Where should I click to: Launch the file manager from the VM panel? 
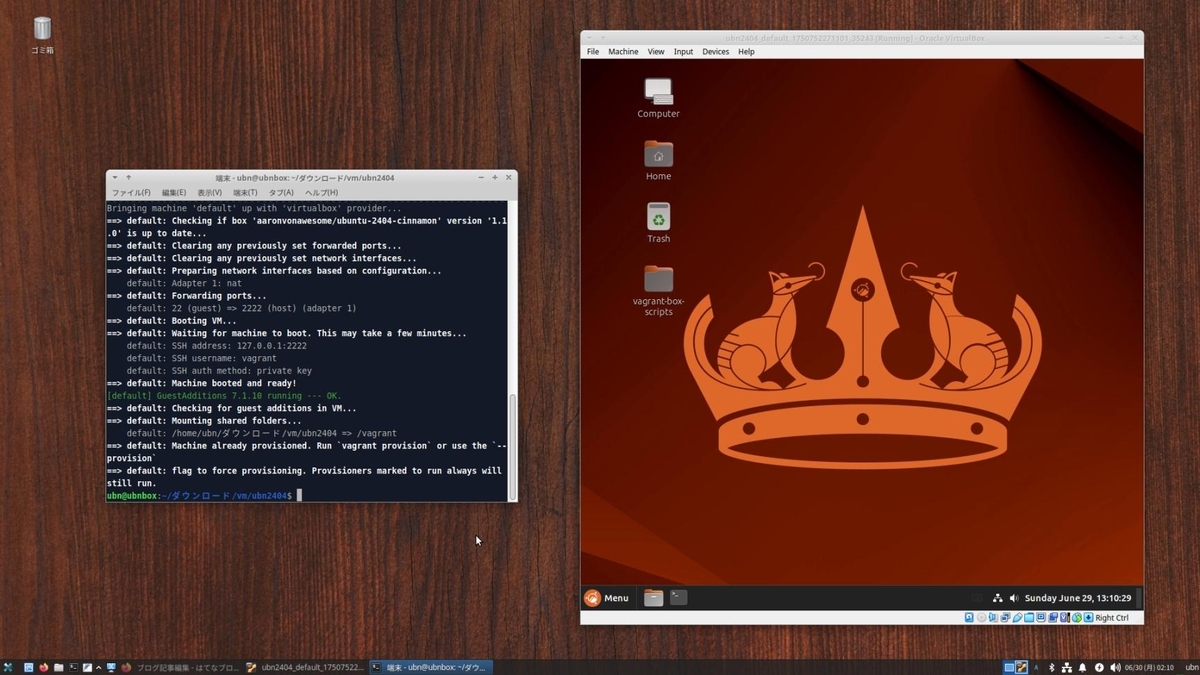[x=653, y=598]
